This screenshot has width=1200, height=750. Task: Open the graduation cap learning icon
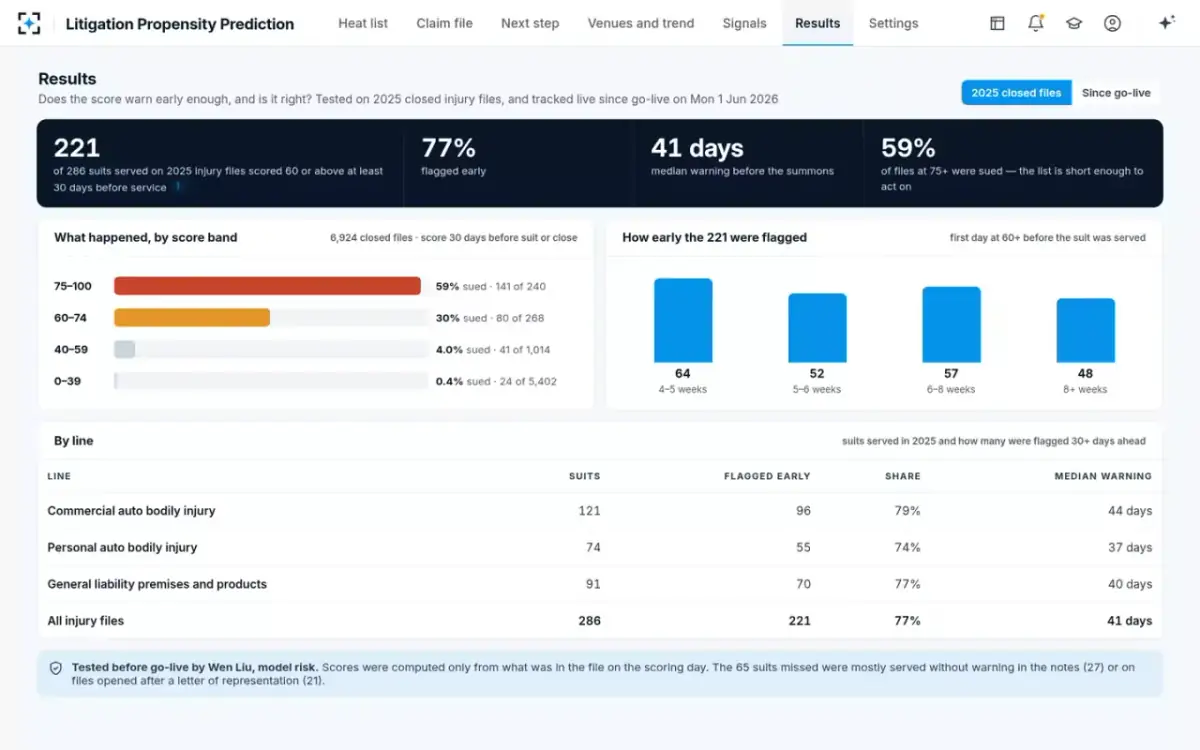point(1074,23)
